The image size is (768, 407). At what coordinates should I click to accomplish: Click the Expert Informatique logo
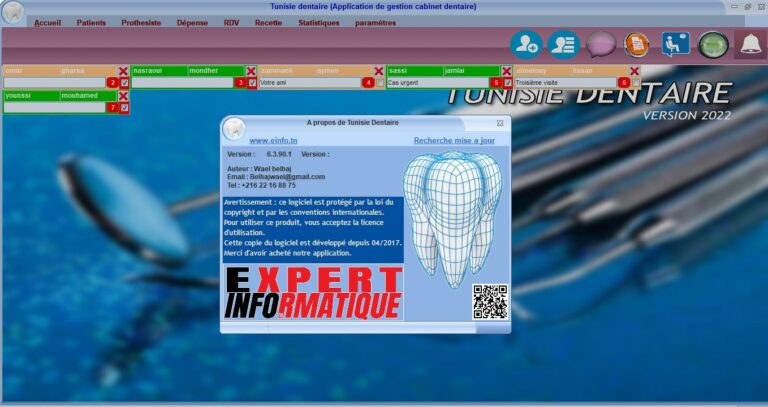pyautogui.click(x=313, y=293)
